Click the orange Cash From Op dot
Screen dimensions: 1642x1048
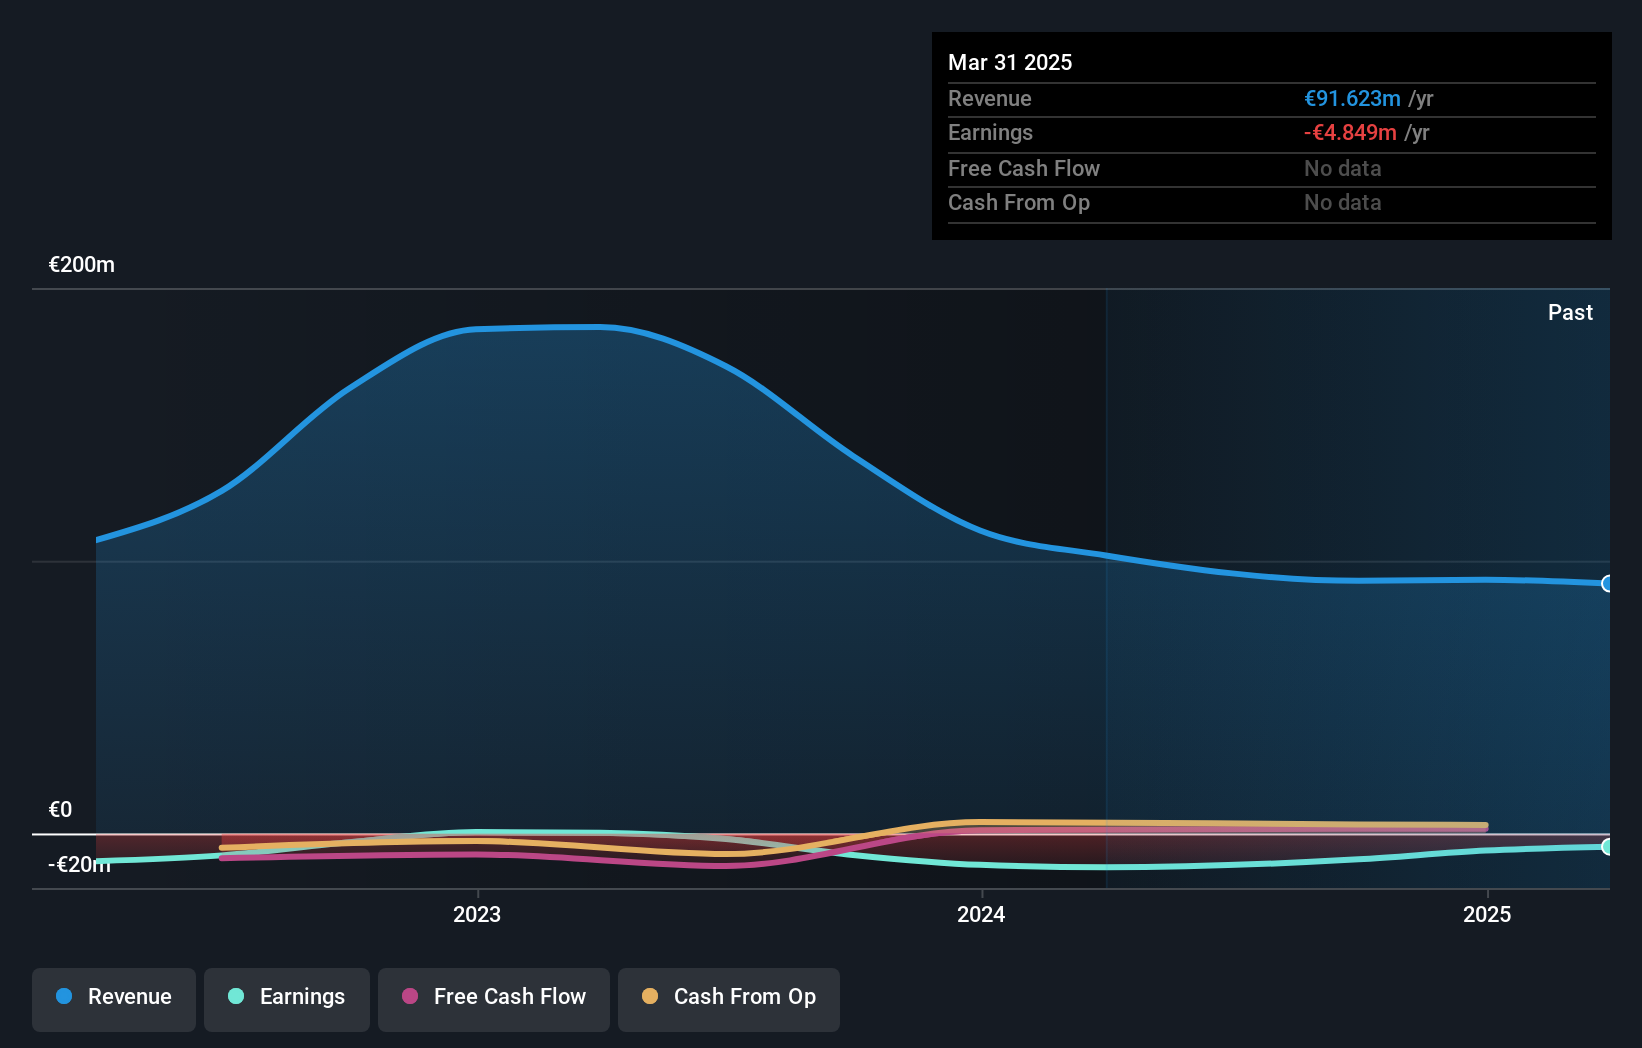pos(650,996)
